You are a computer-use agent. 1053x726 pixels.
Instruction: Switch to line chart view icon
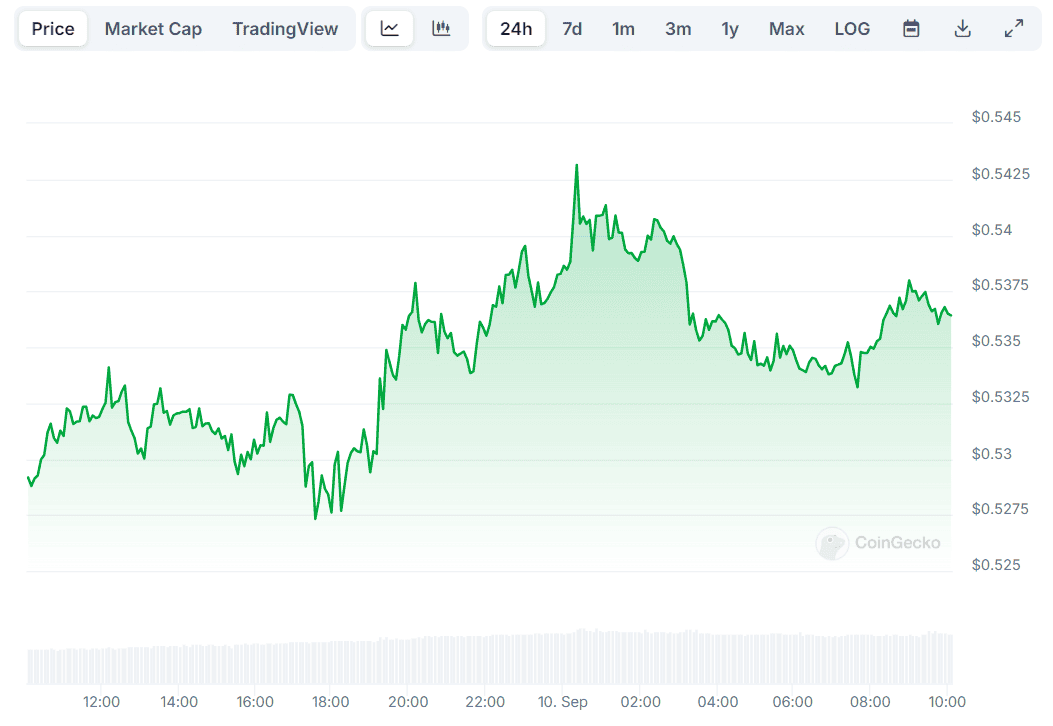(x=390, y=29)
